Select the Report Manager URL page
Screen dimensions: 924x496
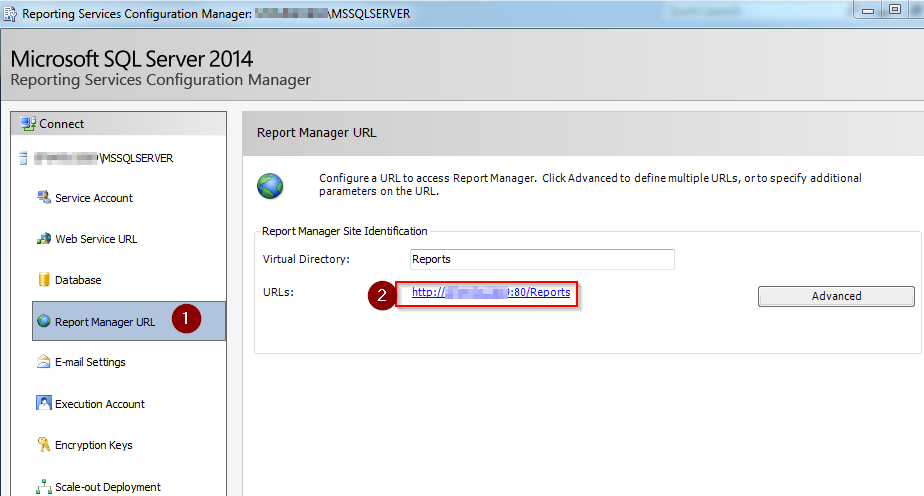129,321
